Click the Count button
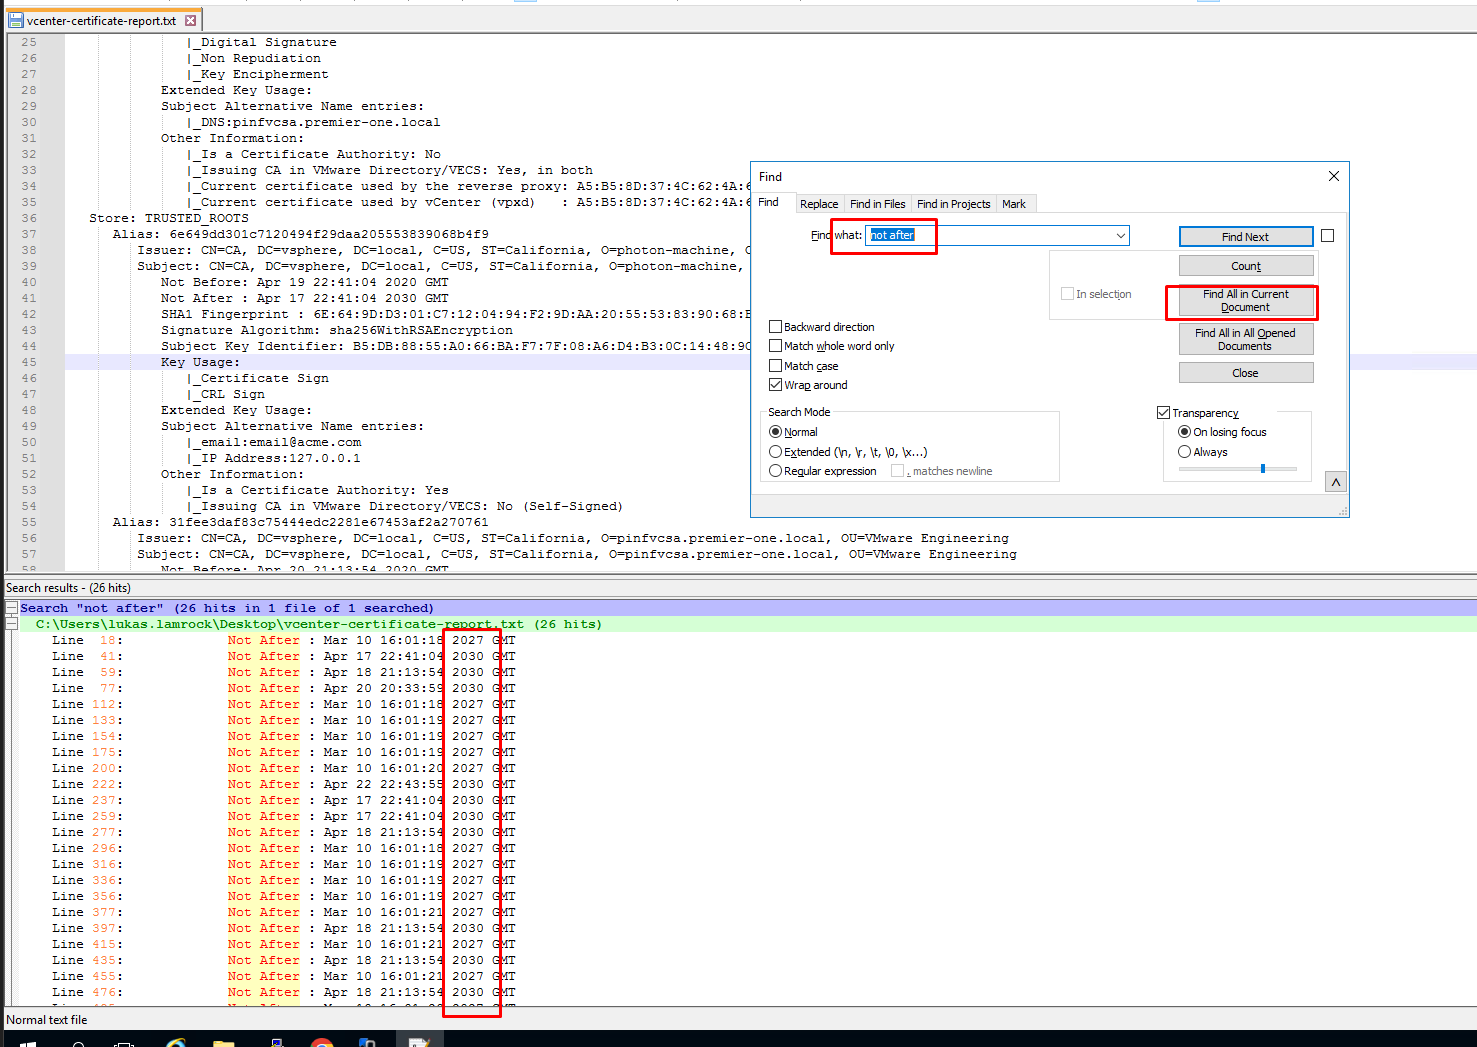The height and width of the screenshot is (1047, 1477). [x=1246, y=266]
